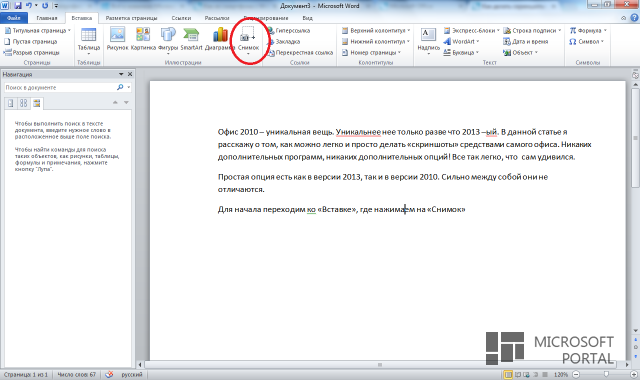Insert a Перекрестная ссылка cross-reference
This screenshot has width=640, height=380.
pos(300,53)
